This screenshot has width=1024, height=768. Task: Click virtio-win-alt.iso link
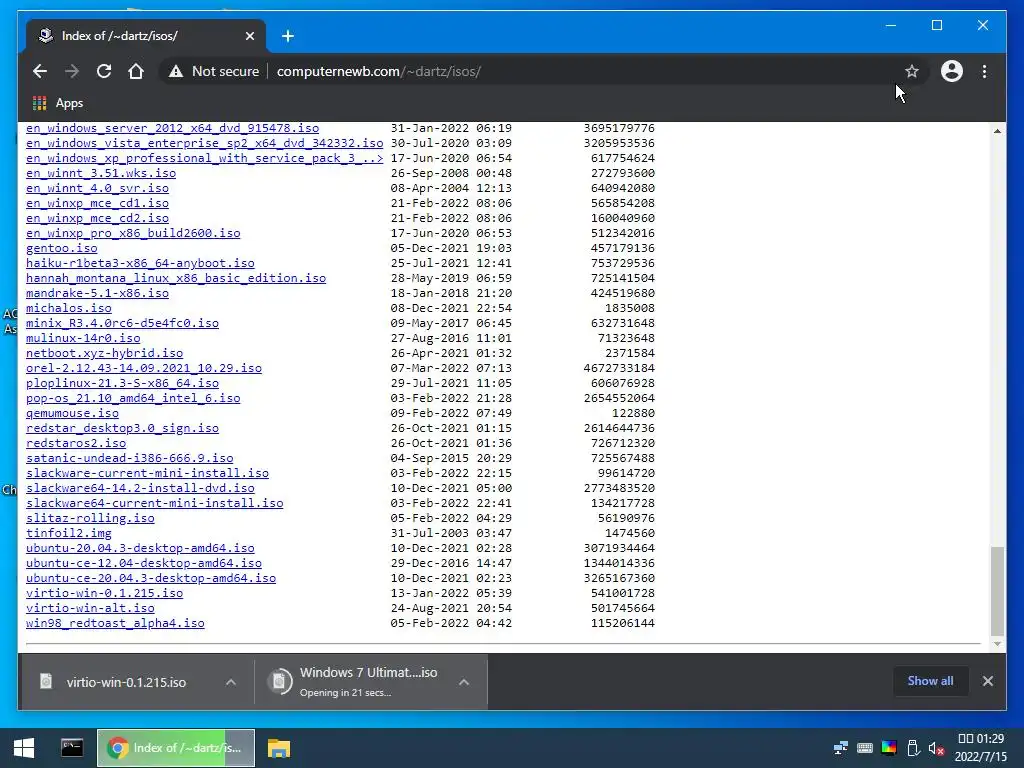90,609
